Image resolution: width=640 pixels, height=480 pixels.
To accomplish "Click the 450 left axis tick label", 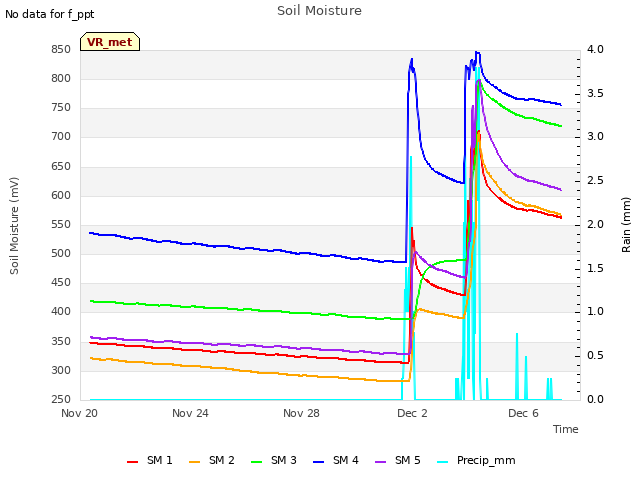I will coord(61,282).
